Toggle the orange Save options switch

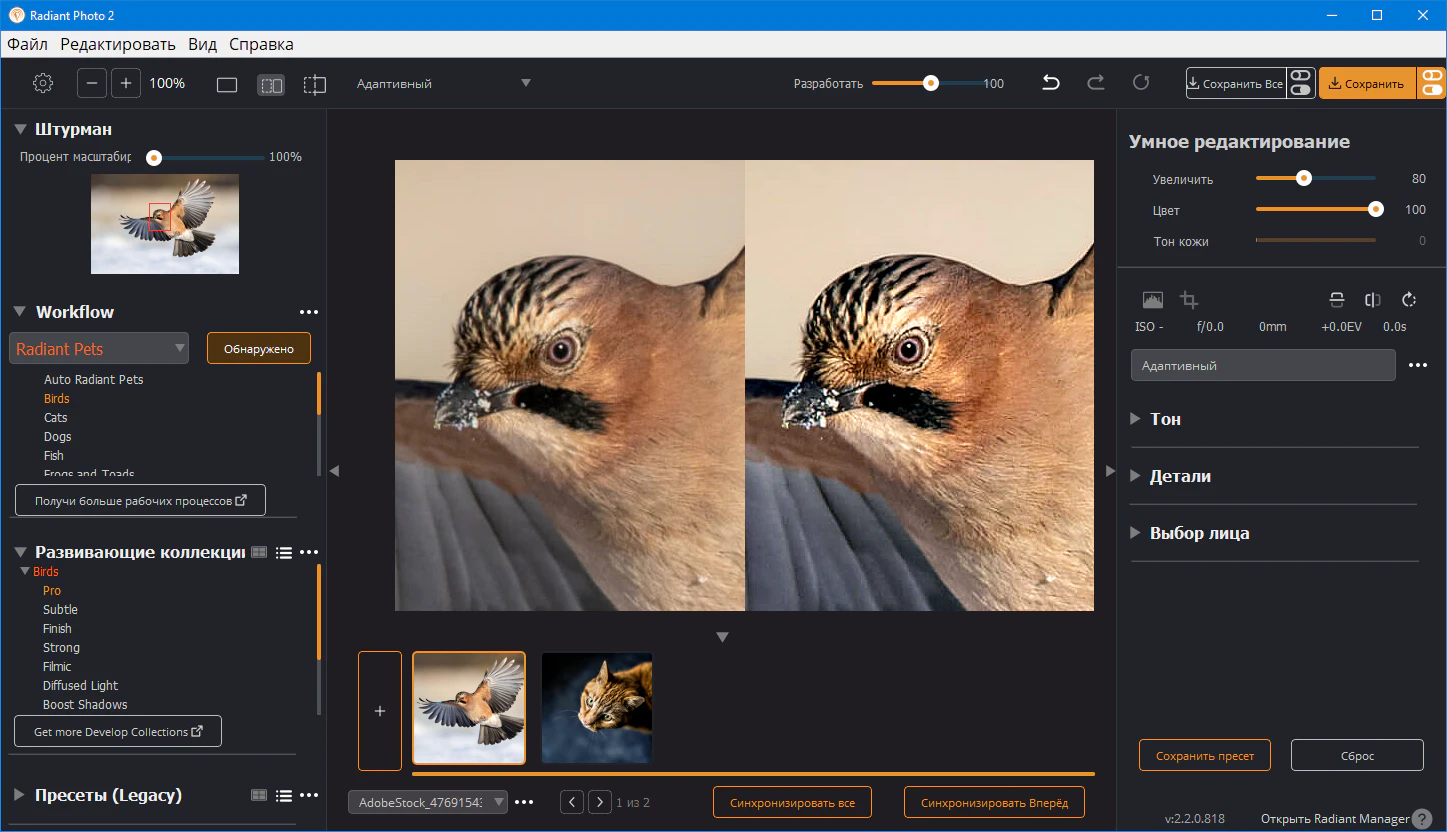pos(1432,84)
